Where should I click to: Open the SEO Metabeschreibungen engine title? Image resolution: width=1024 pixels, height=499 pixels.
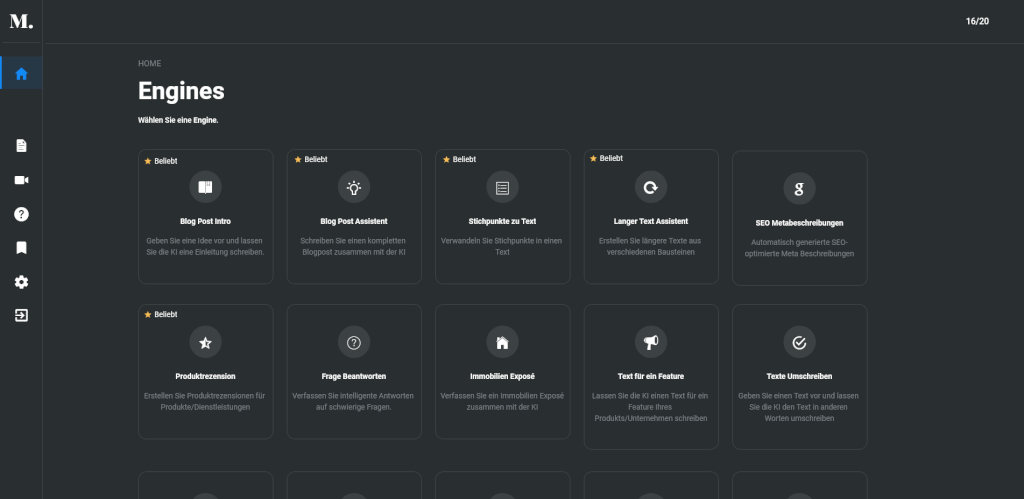[799, 223]
